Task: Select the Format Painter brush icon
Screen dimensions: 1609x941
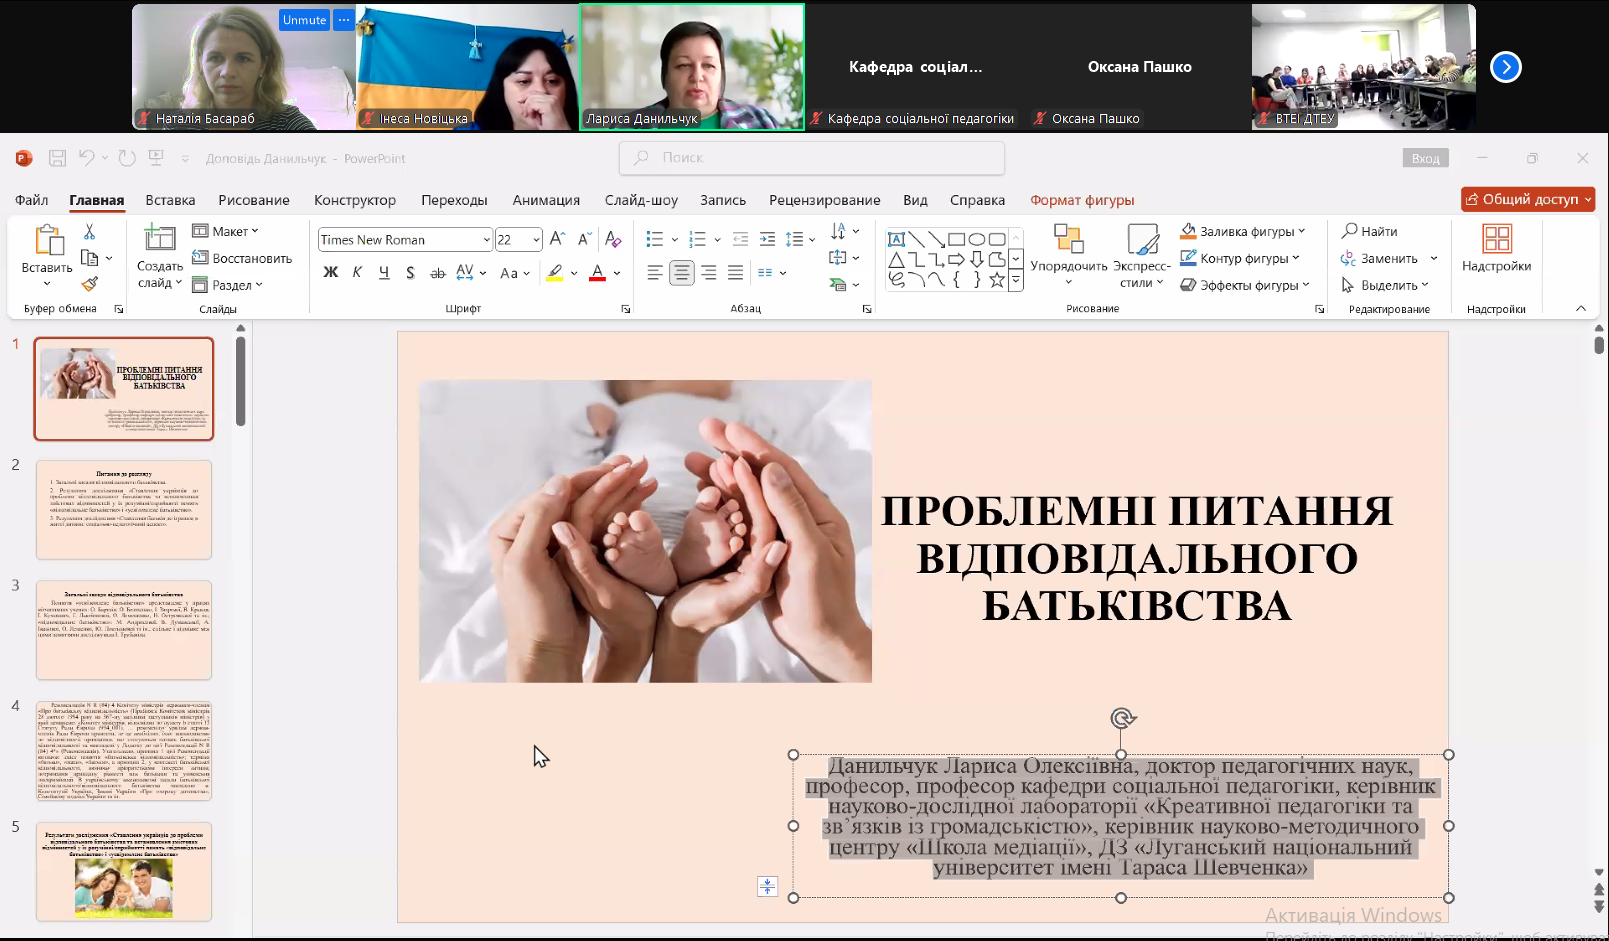Action: (x=89, y=285)
